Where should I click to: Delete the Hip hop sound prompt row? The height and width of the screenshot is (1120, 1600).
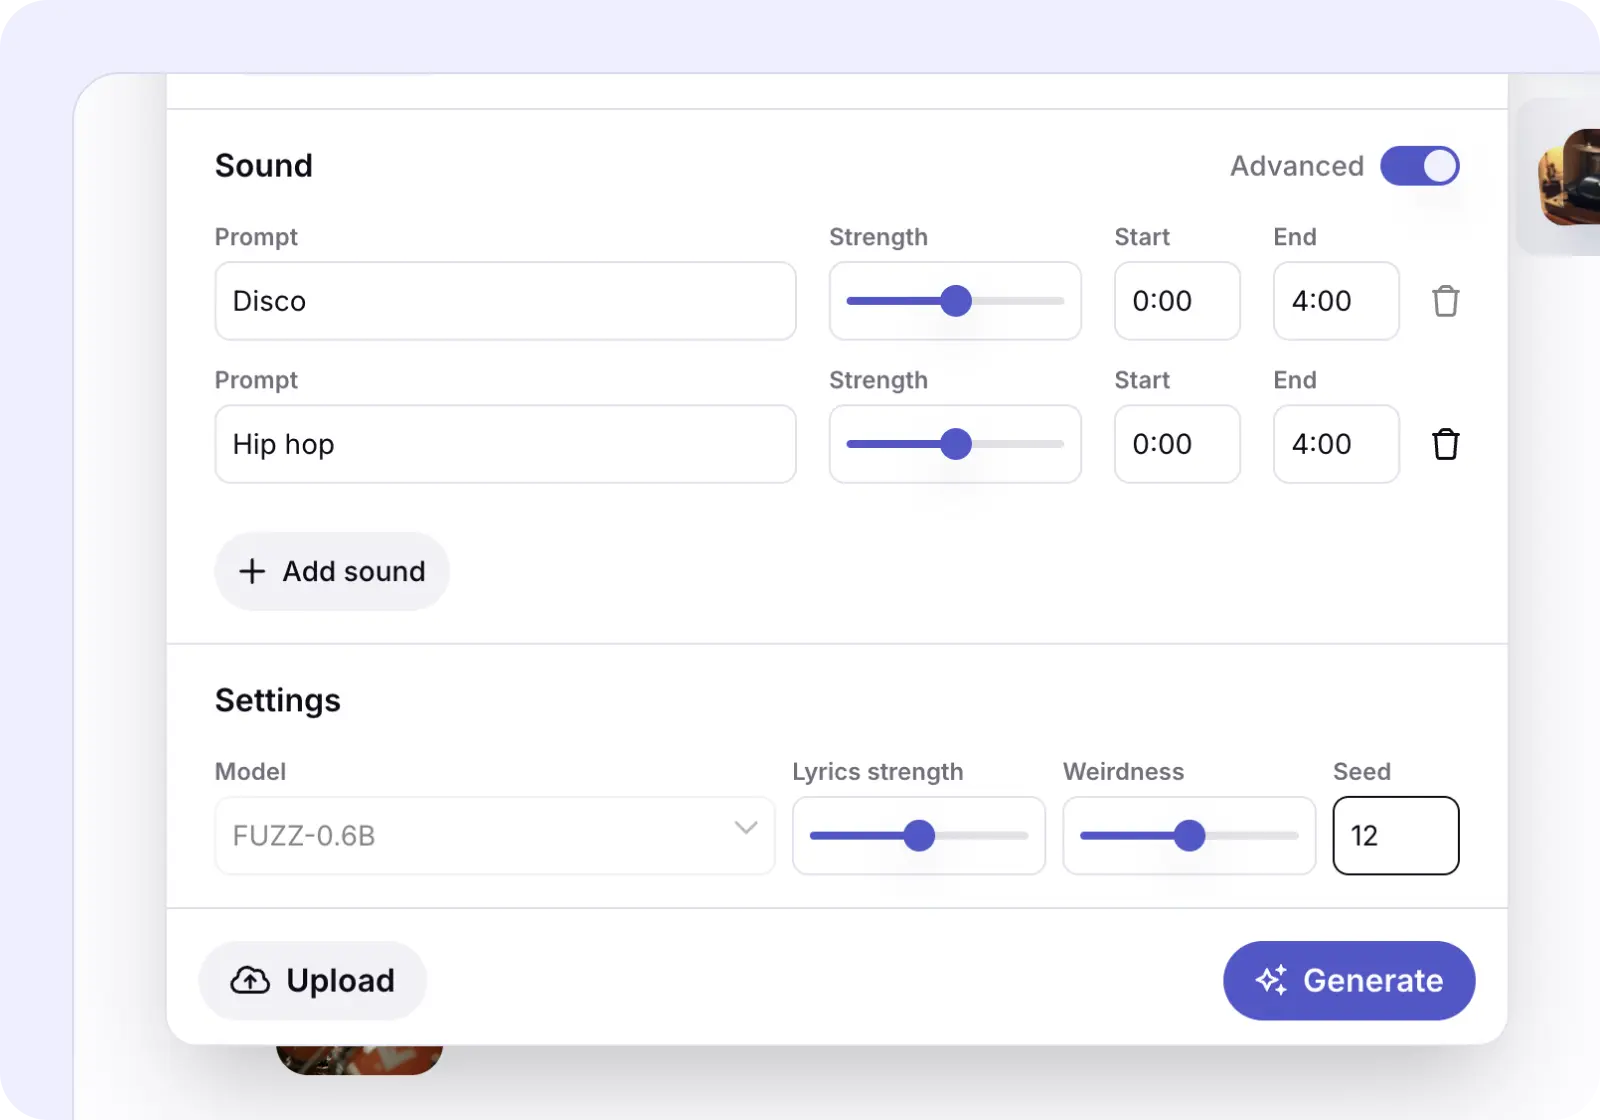click(x=1445, y=444)
